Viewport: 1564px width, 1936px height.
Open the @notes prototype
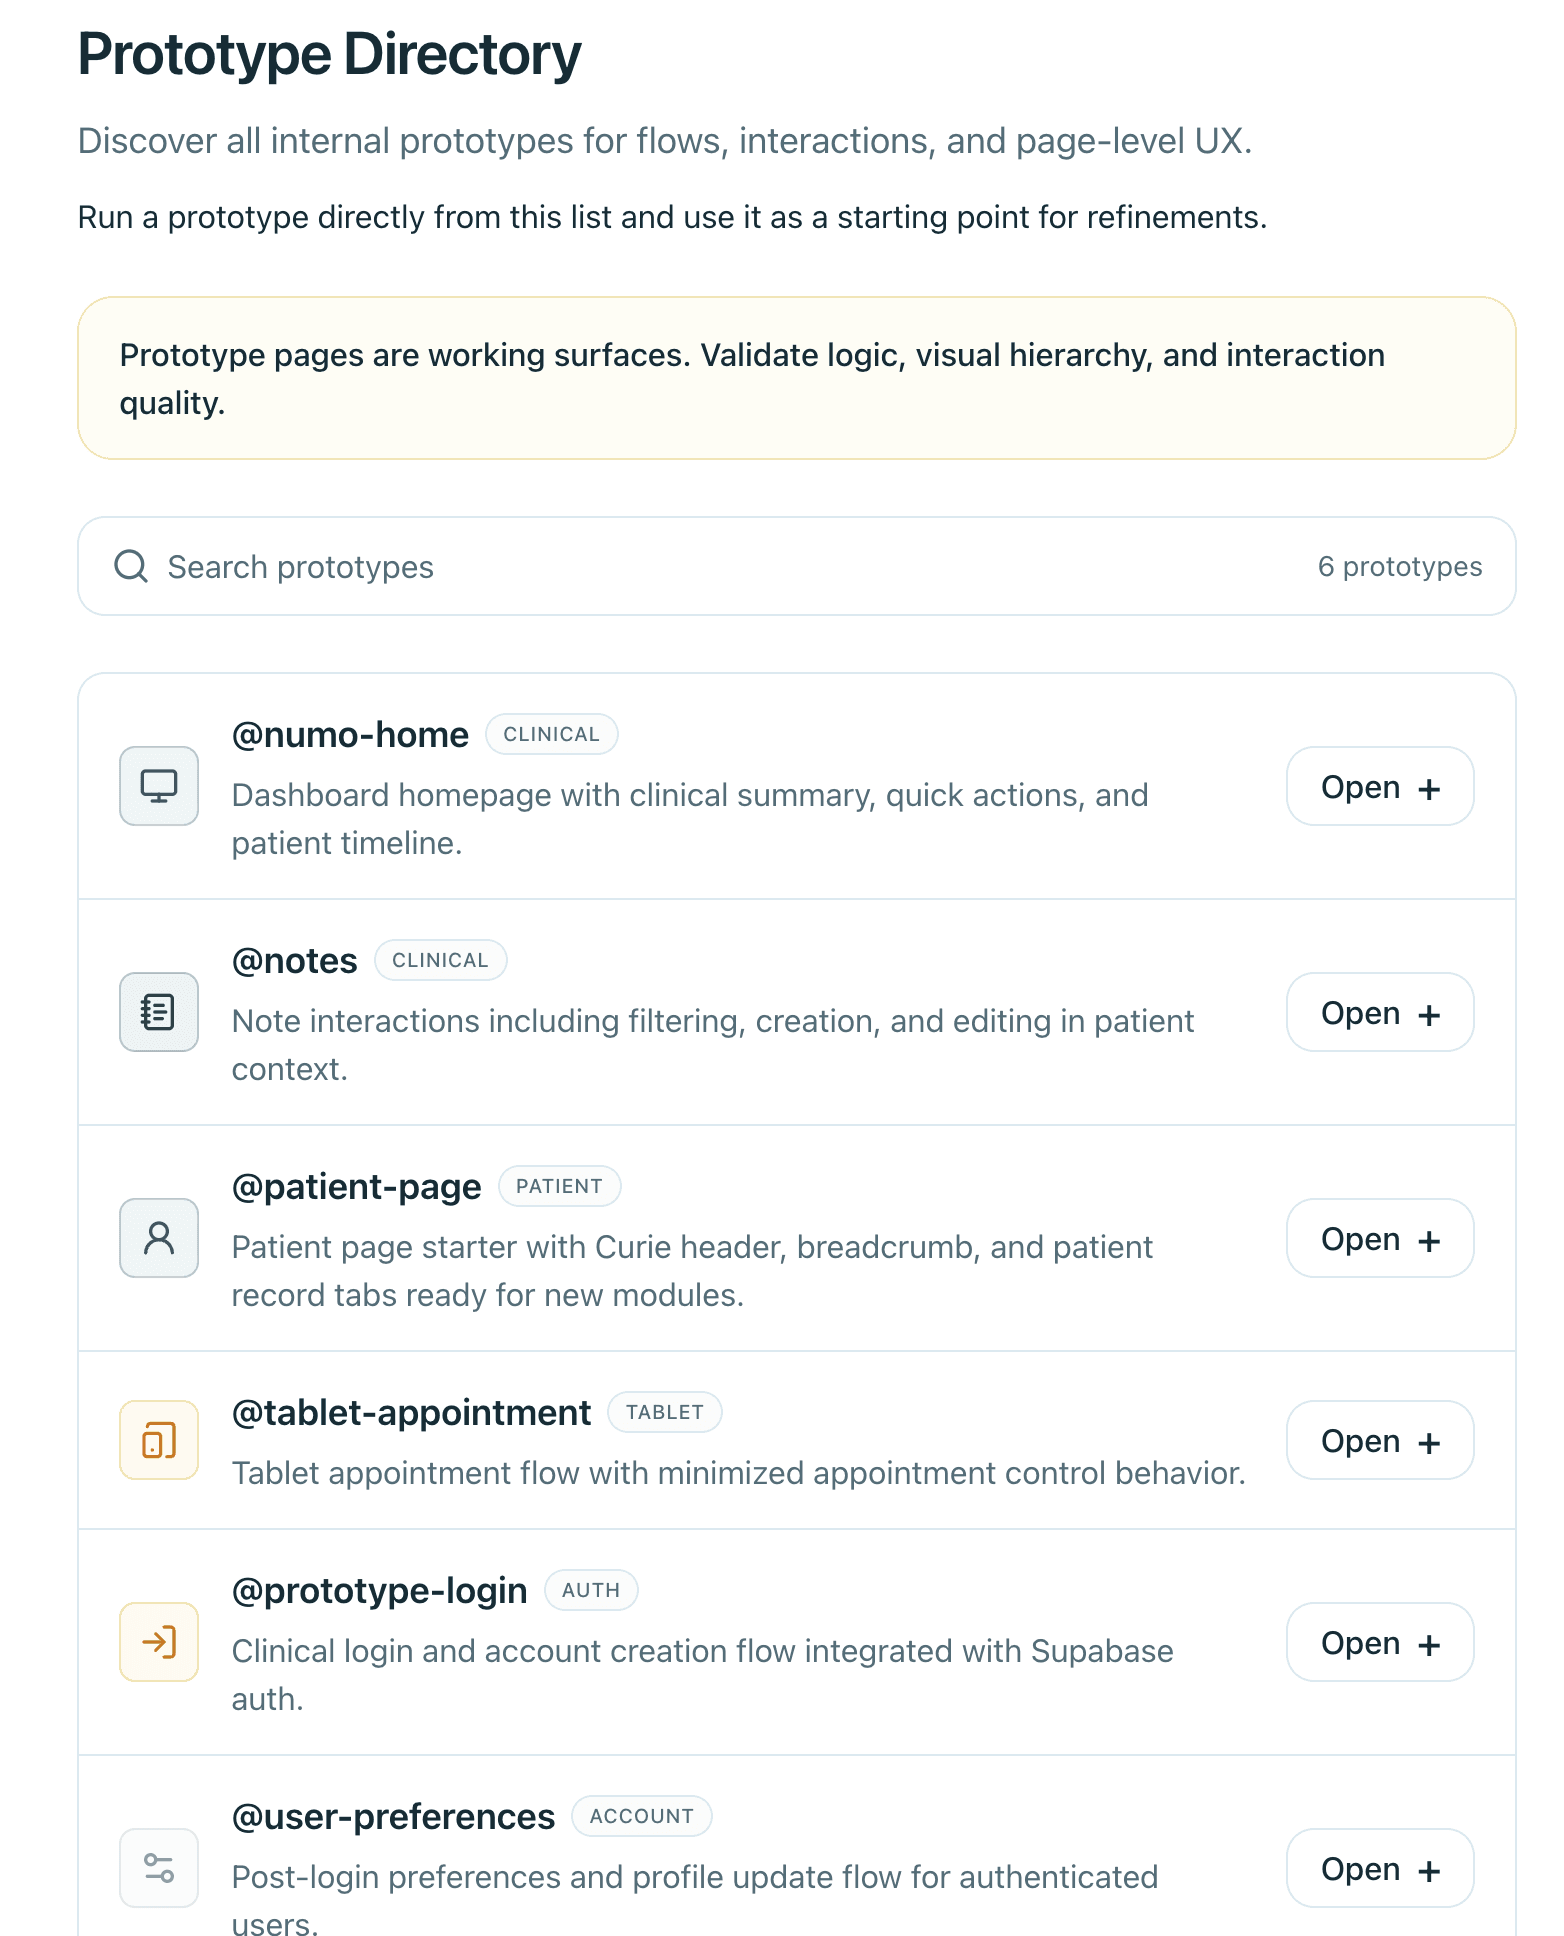(1380, 1012)
